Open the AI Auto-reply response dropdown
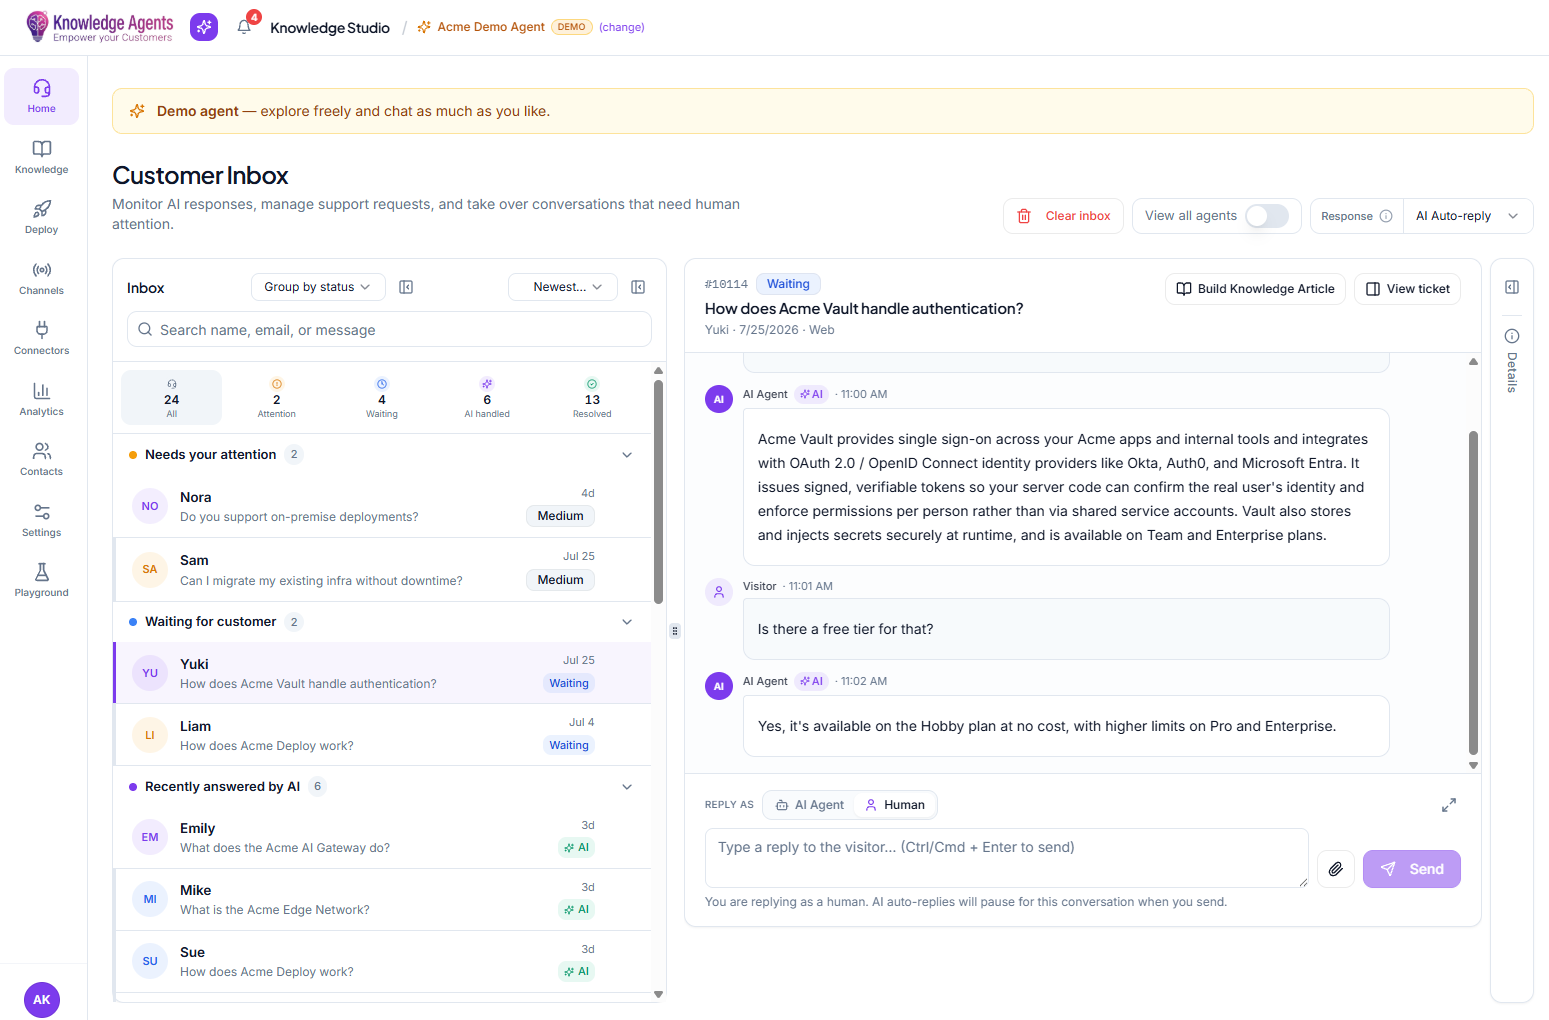 (x=1468, y=216)
